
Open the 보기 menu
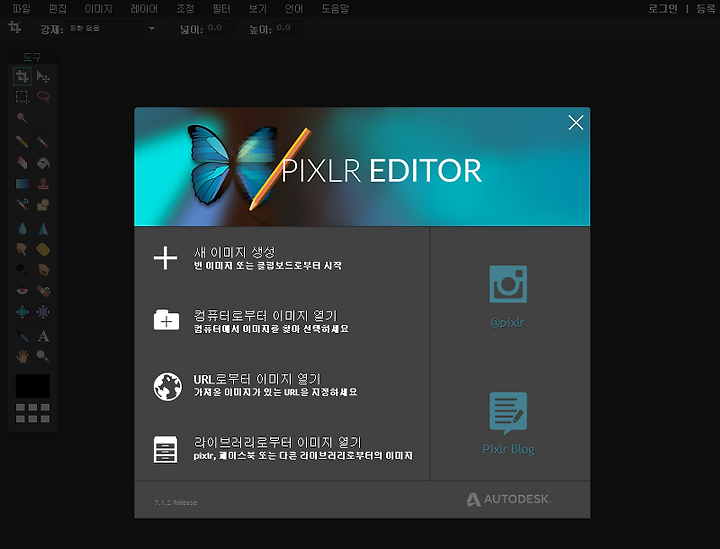click(258, 9)
